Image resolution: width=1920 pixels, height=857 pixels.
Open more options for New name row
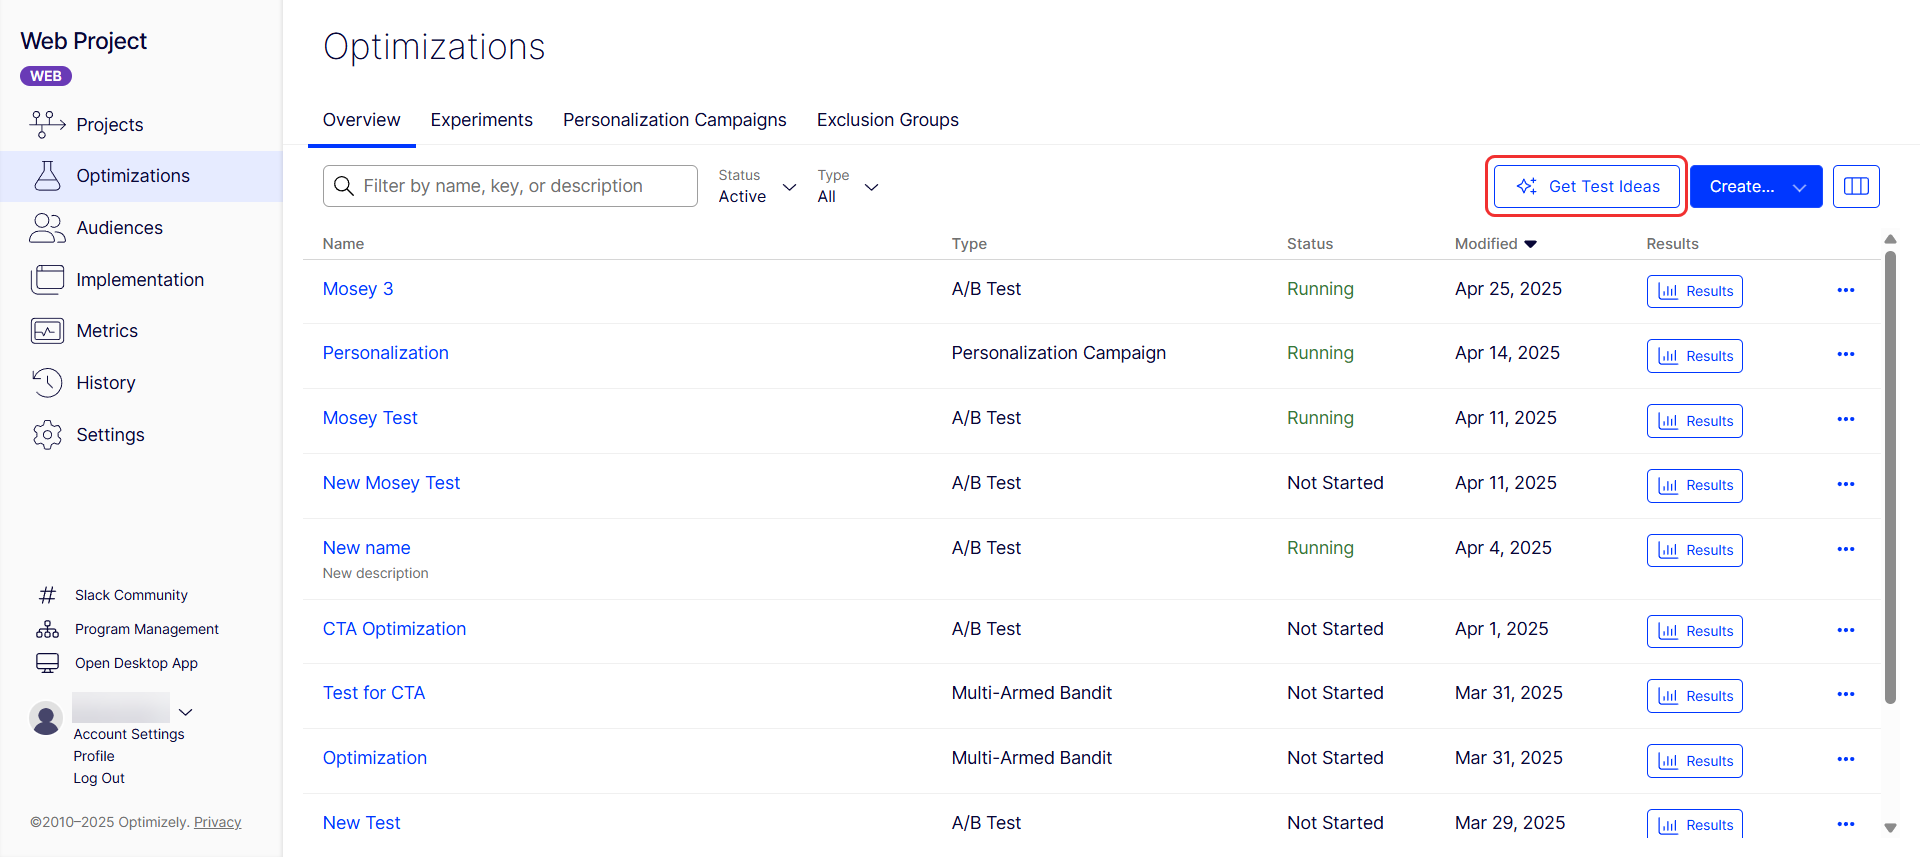(1846, 549)
